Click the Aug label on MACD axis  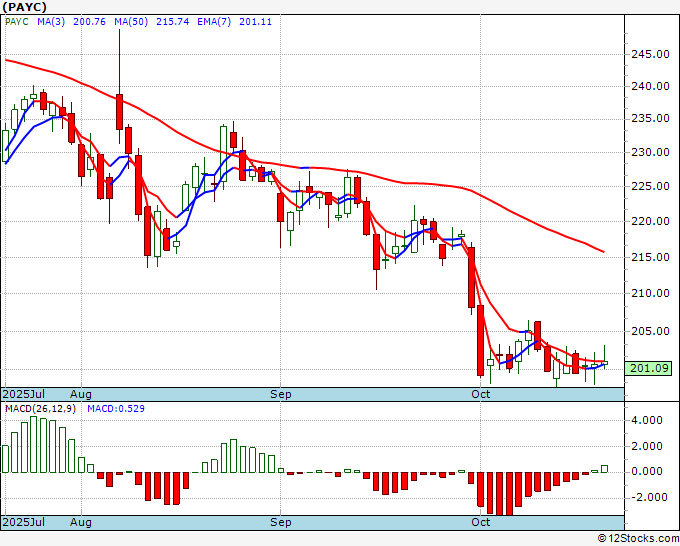[81, 522]
